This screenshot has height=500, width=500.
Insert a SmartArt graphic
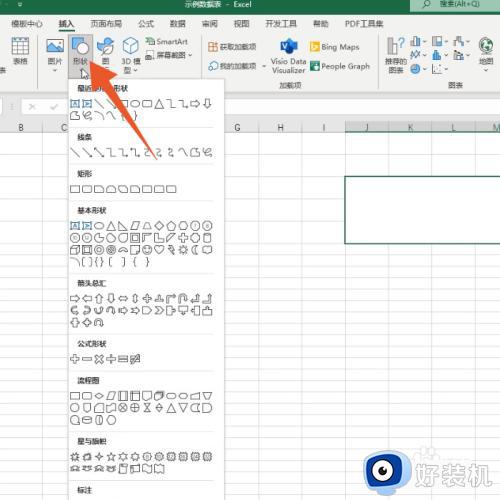(x=166, y=42)
